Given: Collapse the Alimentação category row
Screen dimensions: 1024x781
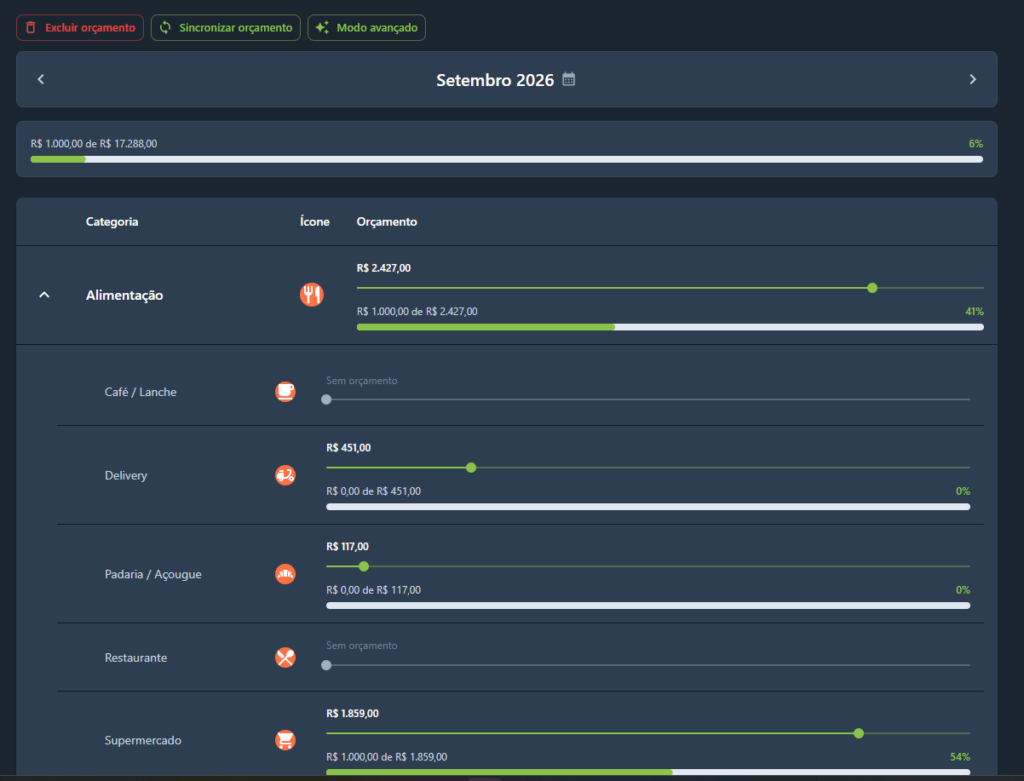Looking at the screenshot, I should tap(44, 295).
